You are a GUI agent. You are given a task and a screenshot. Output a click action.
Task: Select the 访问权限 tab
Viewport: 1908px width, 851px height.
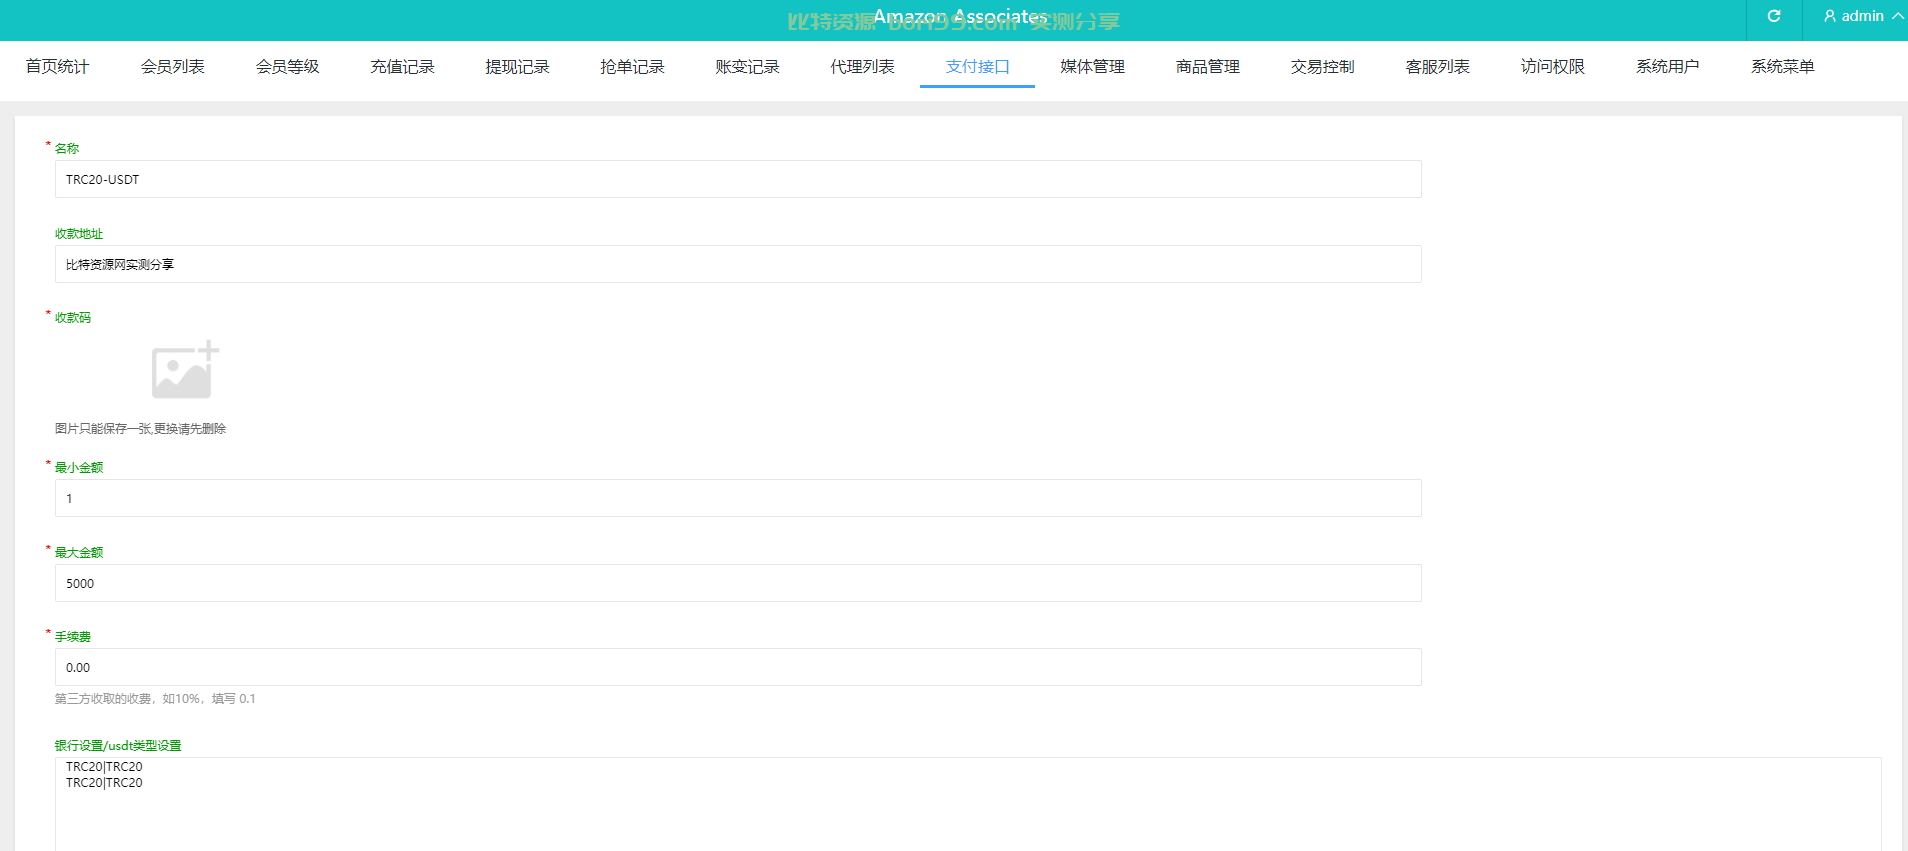coord(1552,67)
